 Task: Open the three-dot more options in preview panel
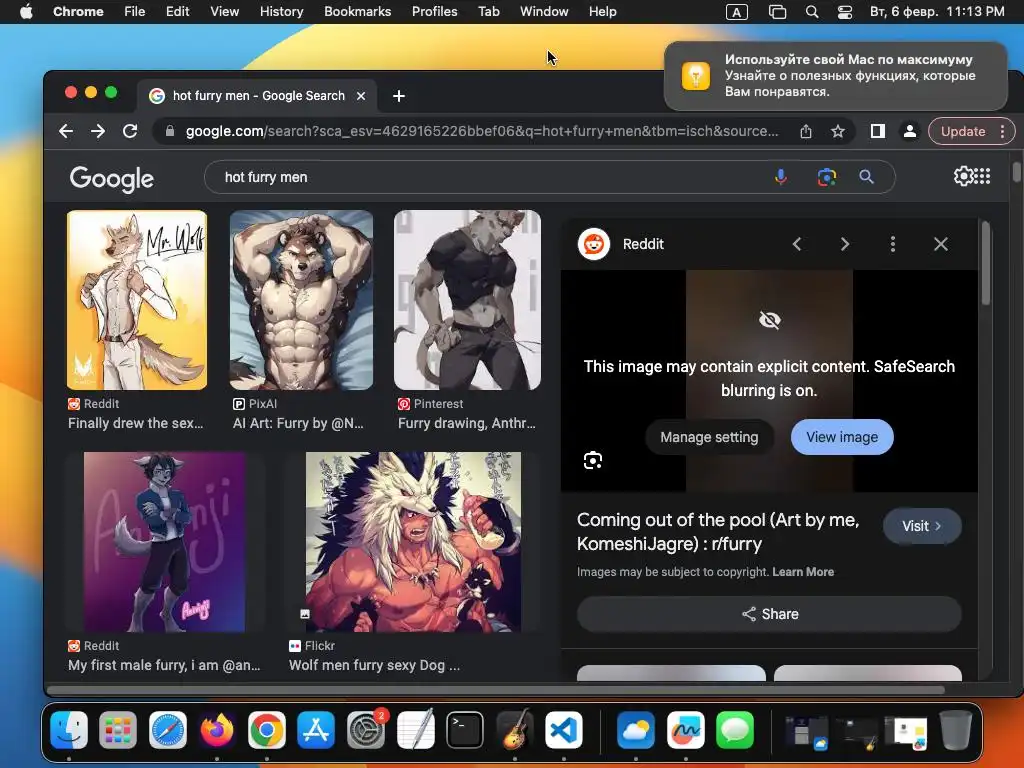click(x=893, y=244)
